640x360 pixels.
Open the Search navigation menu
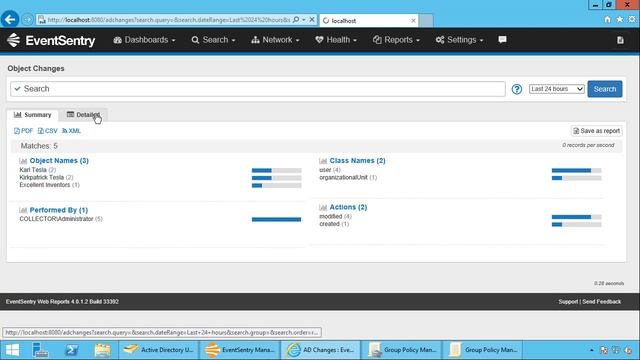[x=213, y=40]
